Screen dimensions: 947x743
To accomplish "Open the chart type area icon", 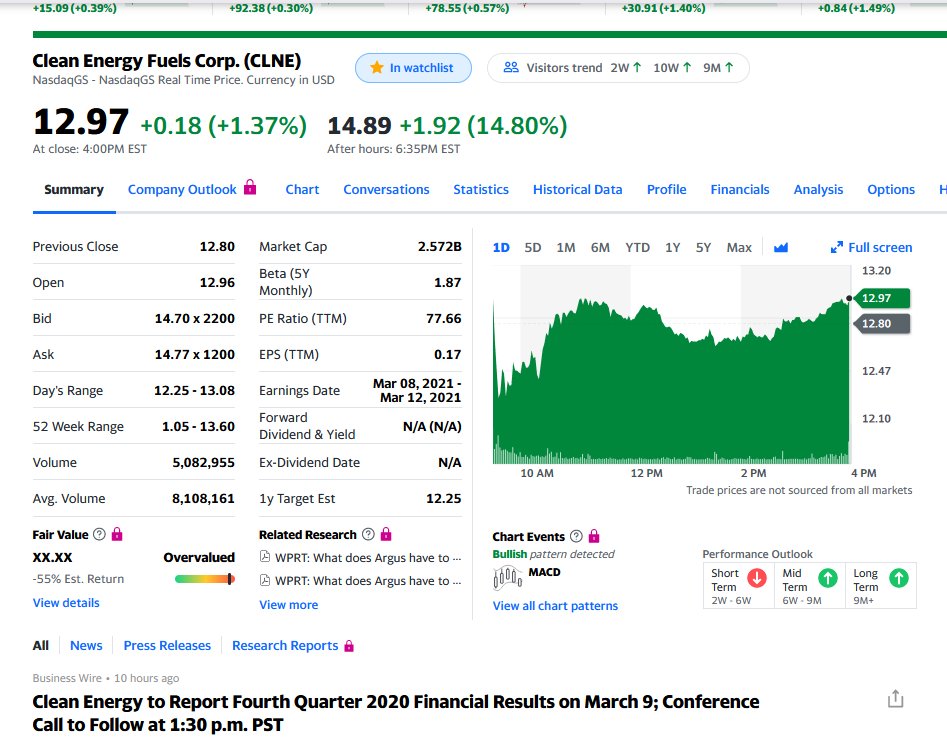I will coord(781,247).
